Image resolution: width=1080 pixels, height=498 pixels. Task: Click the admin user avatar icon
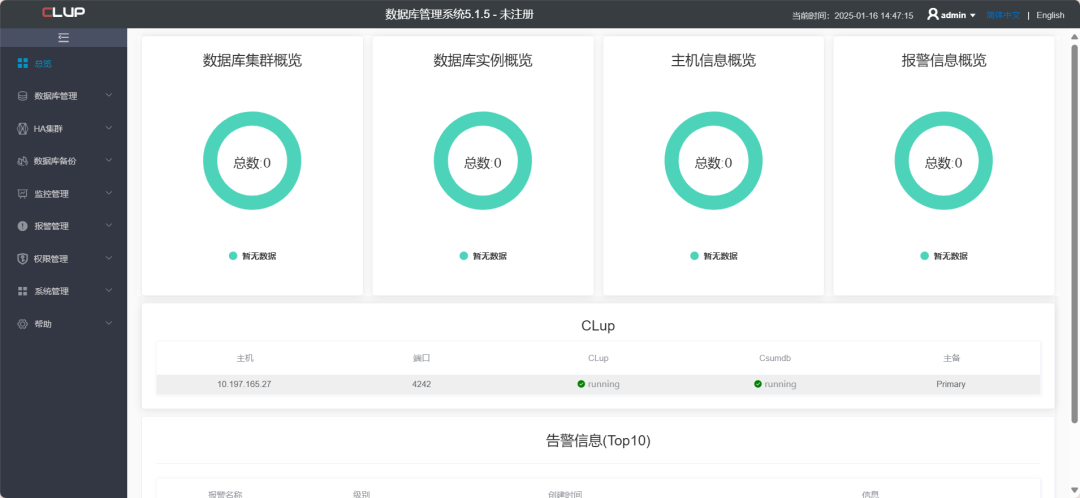pos(933,14)
